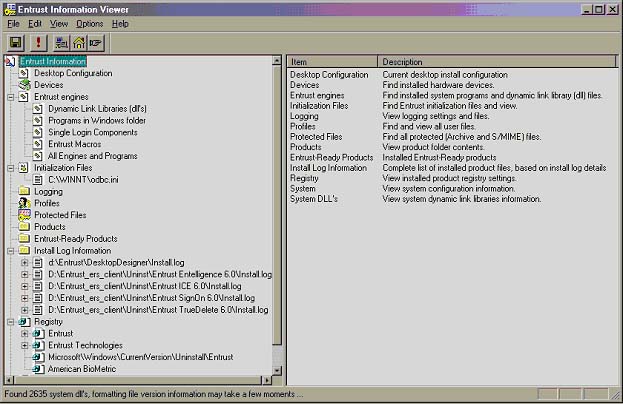
Task: Expand the DesktopDesigner Install.log entry
Action: [x=25, y=262]
